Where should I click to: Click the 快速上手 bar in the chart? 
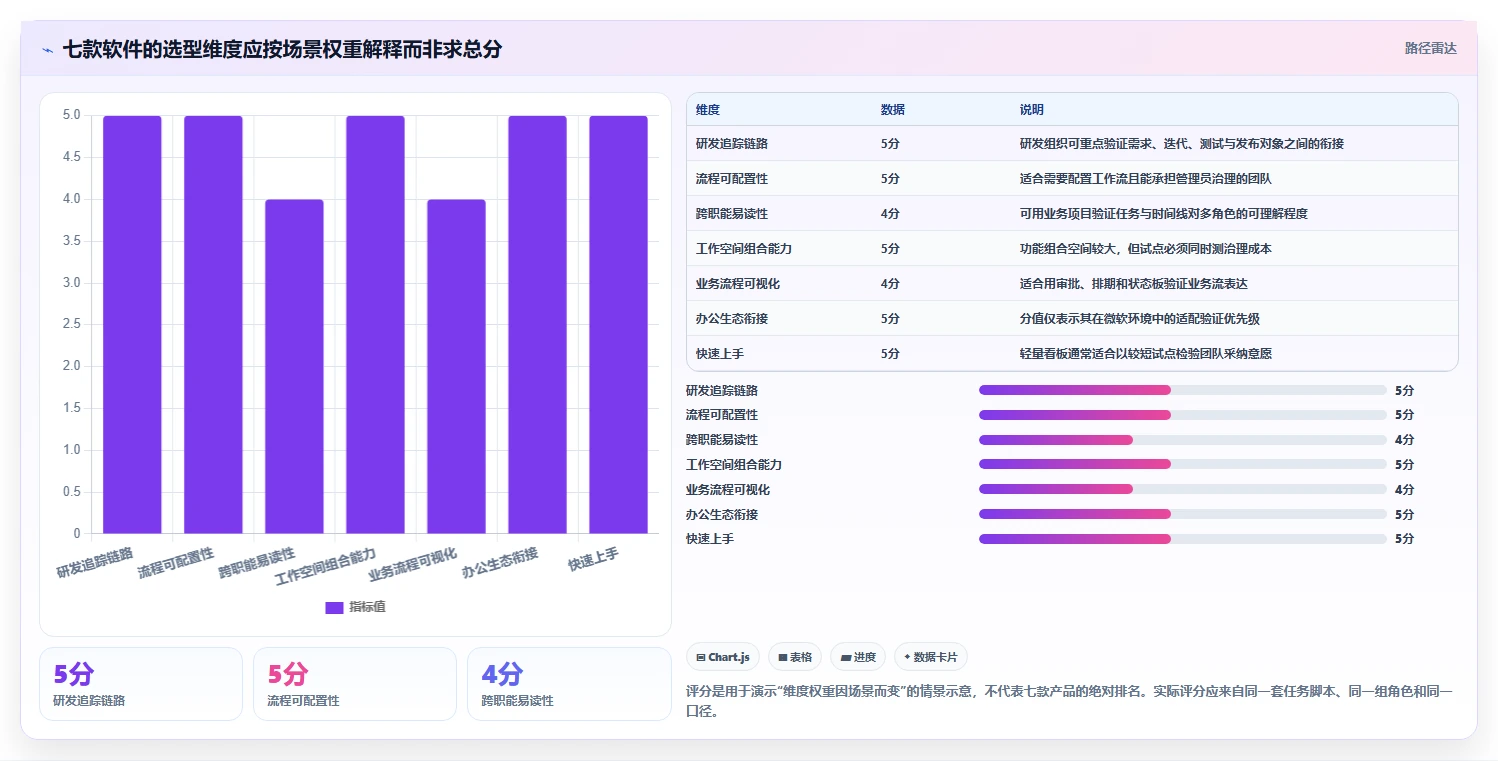(618, 324)
